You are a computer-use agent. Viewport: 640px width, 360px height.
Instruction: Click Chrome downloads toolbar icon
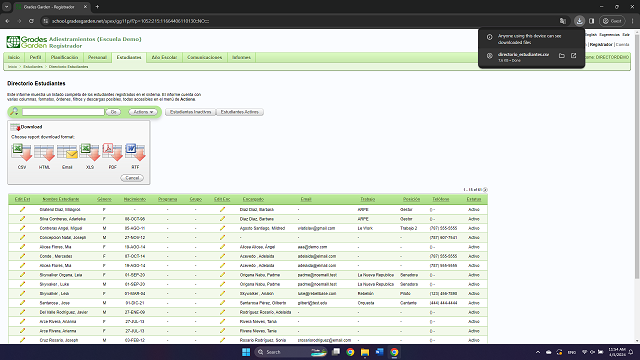click(579, 21)
